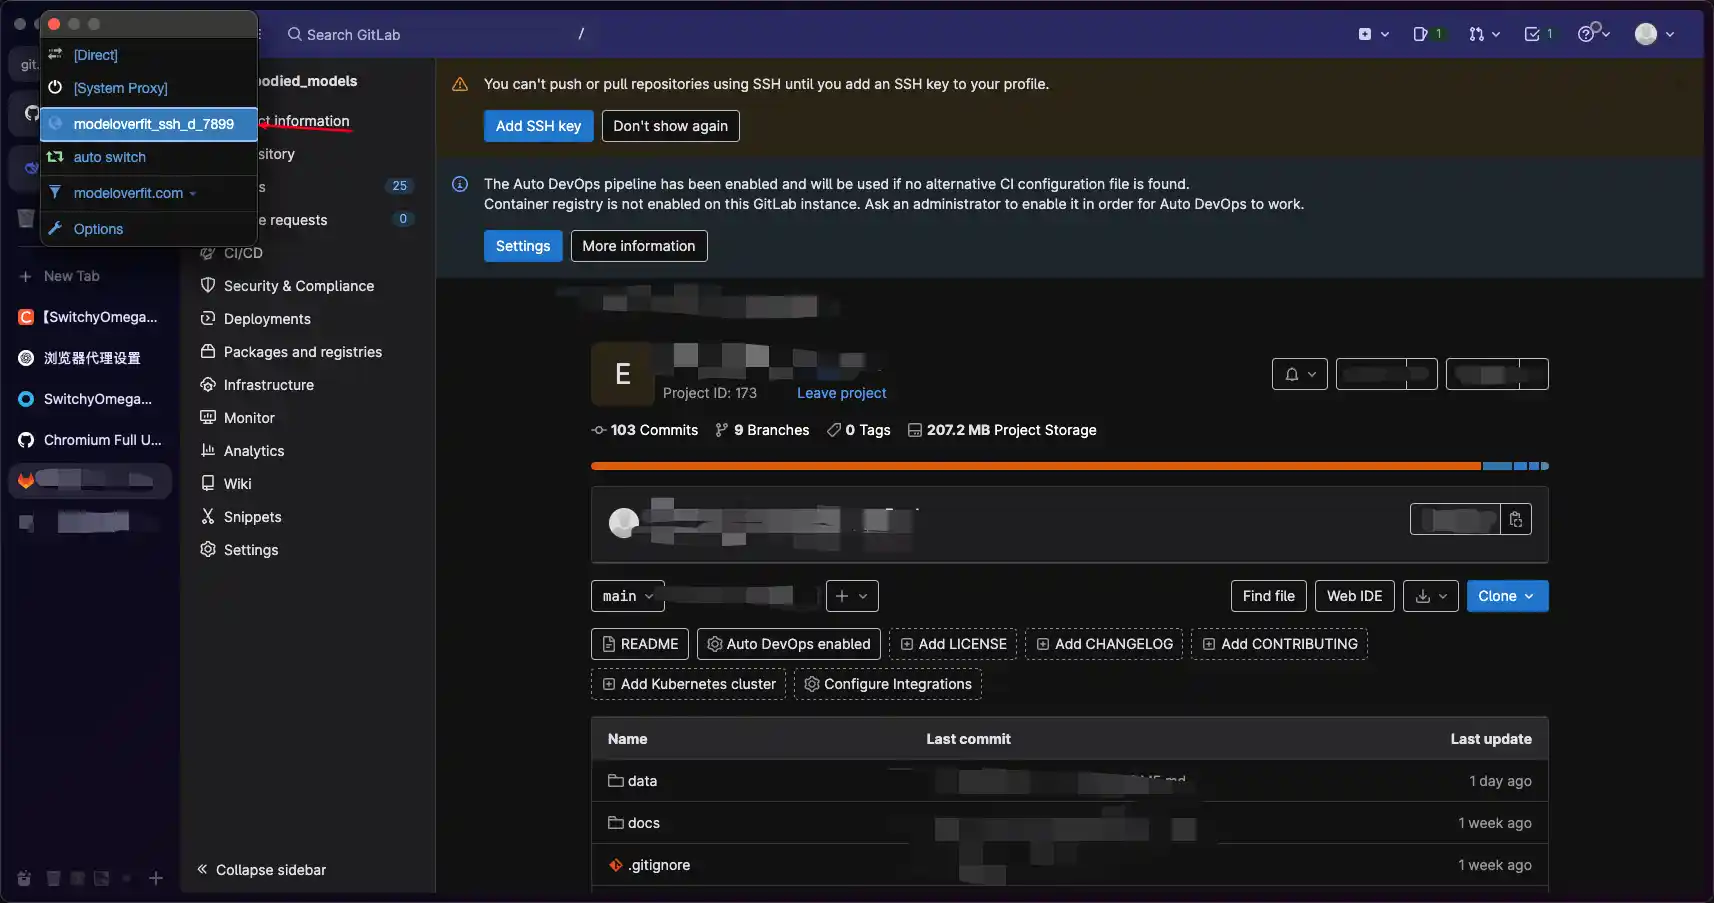Image resolution: width=1714 pixels, height=903 pixels.
Task: Collapse the sidebar
Action: point(262,870)
